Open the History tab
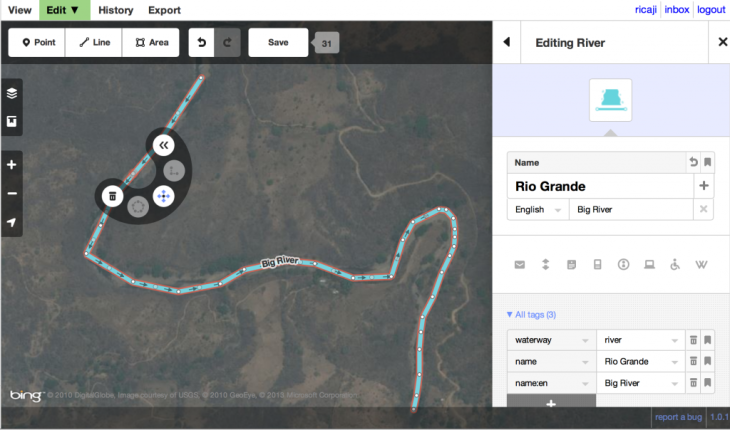This screenshot has width=730, height=430. click(x=115, y=10)
